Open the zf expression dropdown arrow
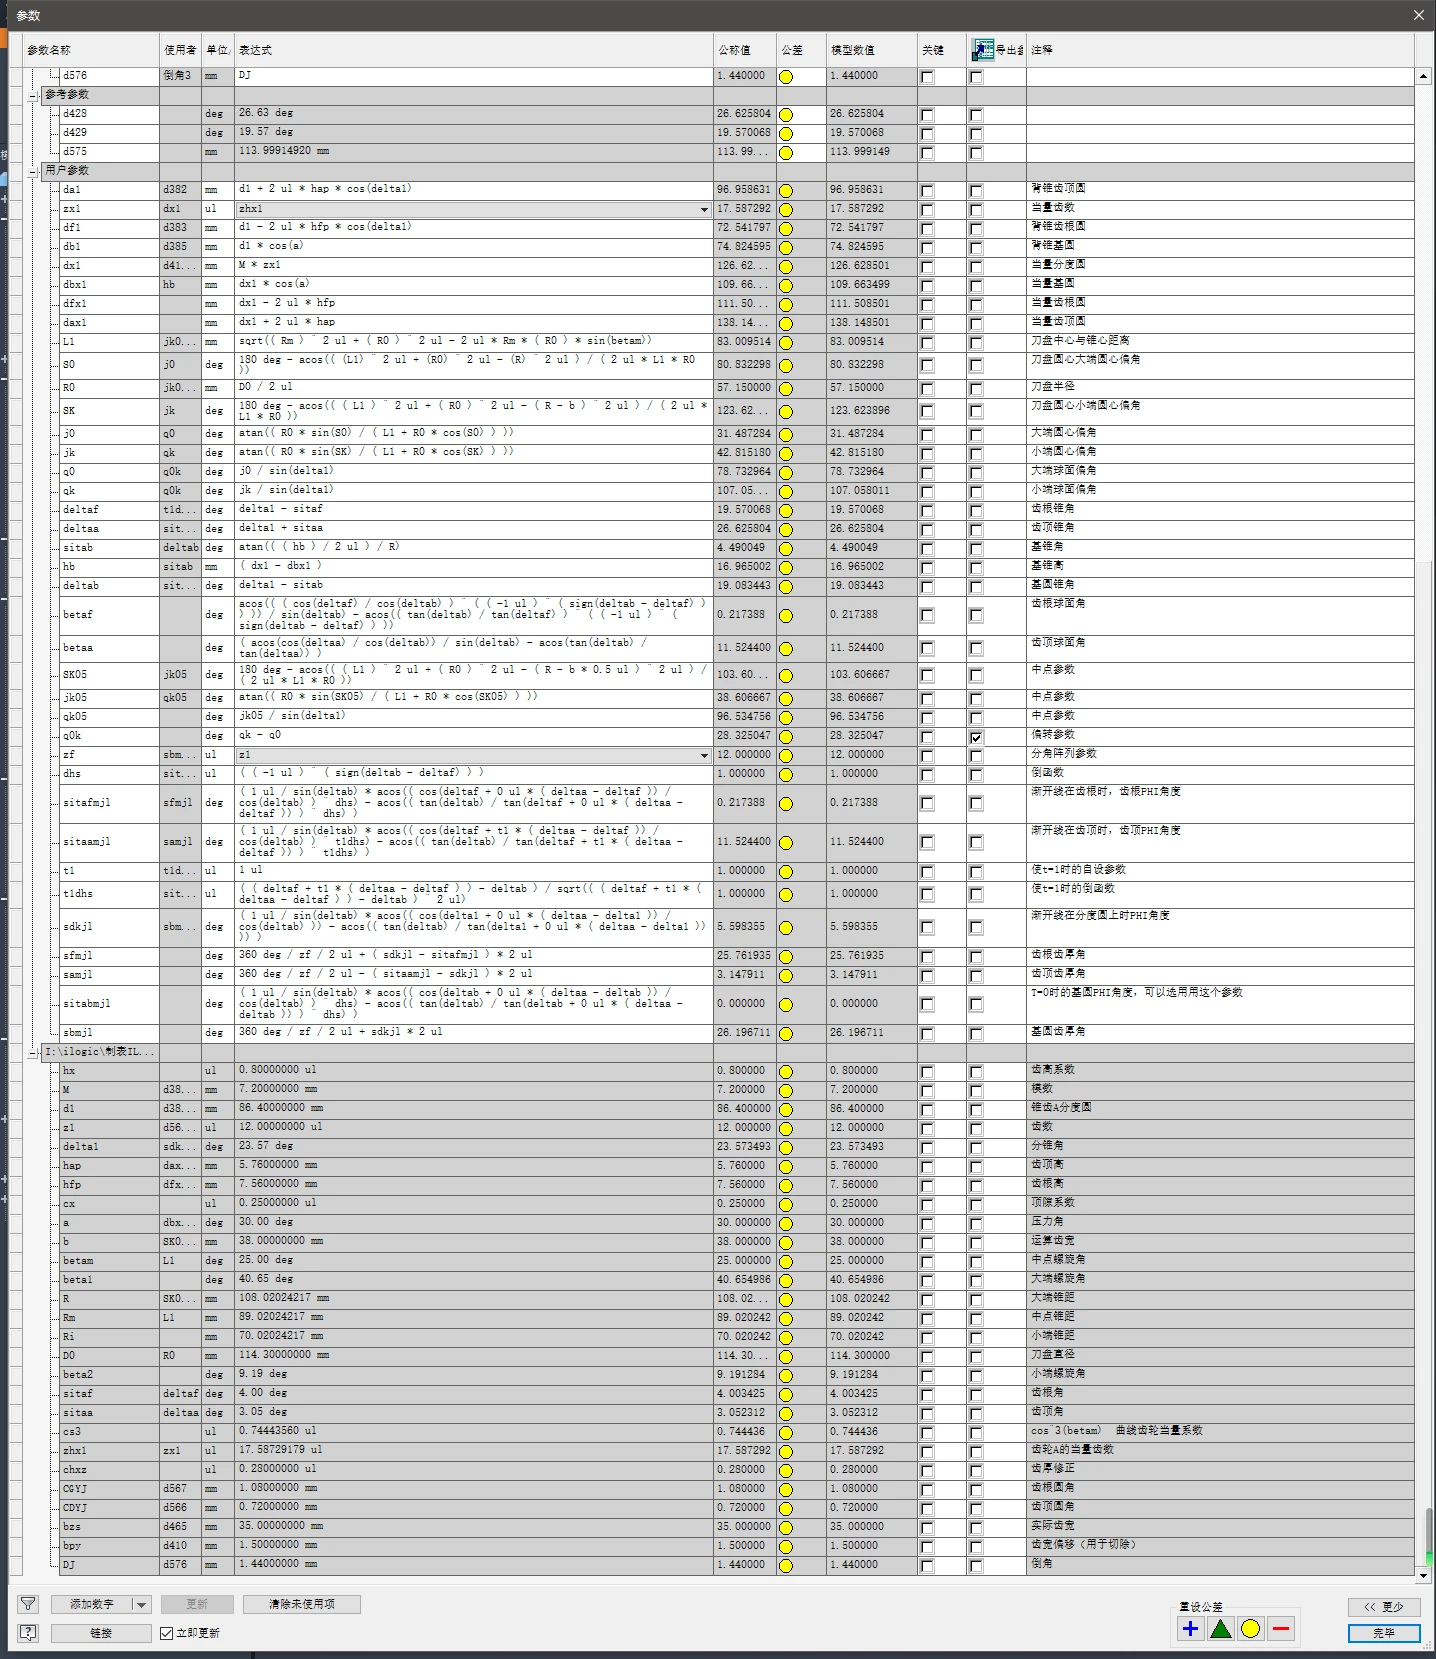 point(705,756)
